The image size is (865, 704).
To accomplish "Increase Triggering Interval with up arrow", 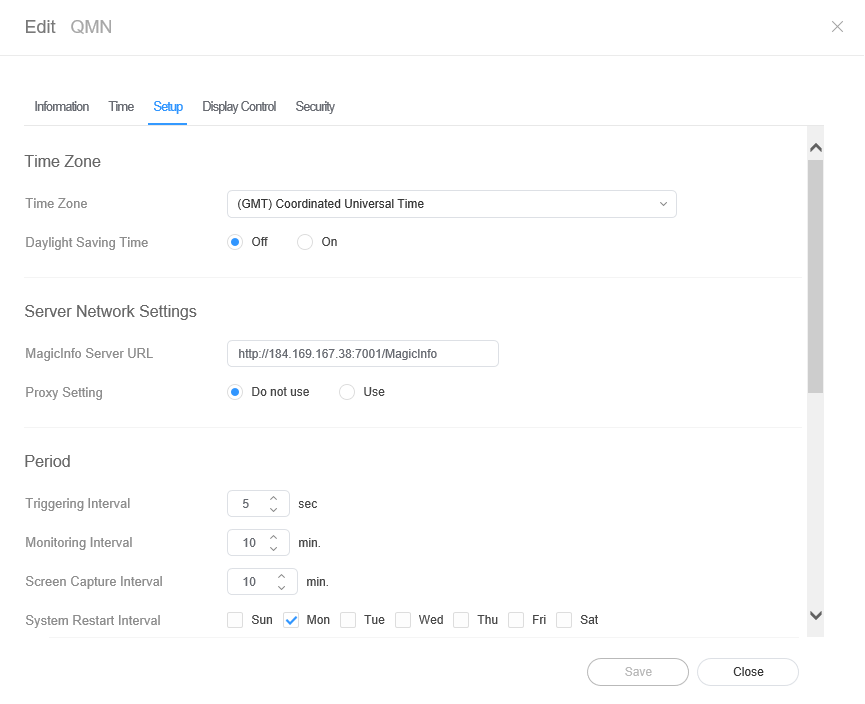I will tap(273, 498).
